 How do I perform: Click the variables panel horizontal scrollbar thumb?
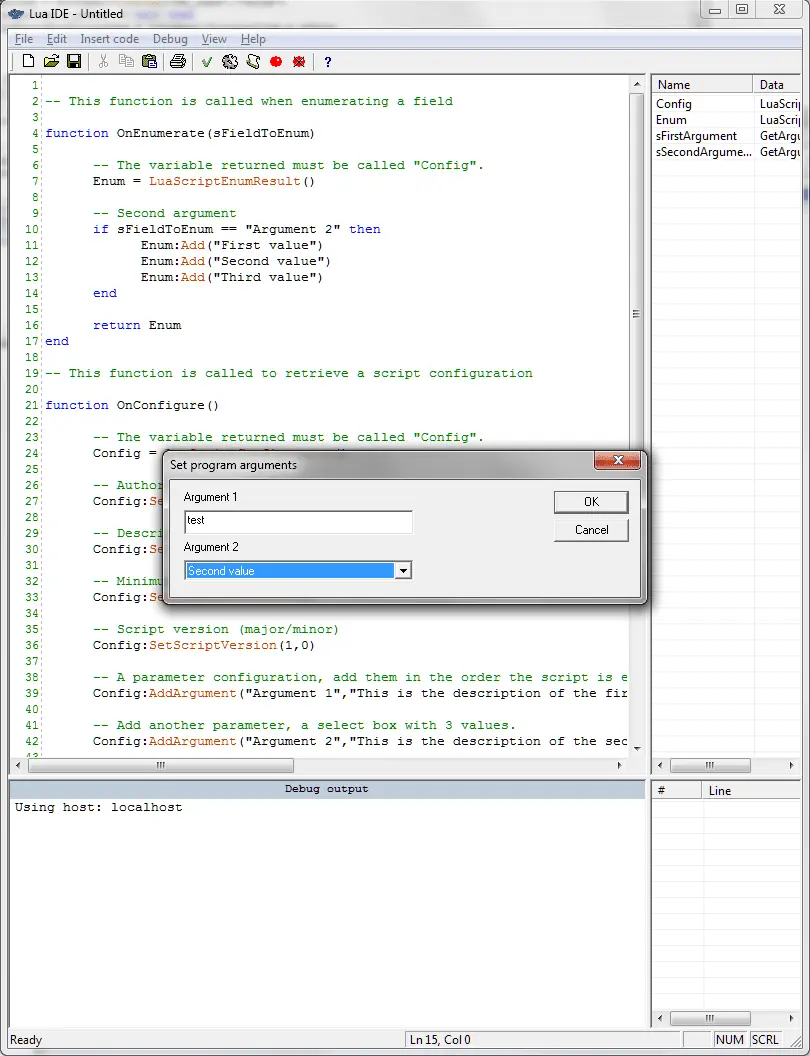click(710, 766)
